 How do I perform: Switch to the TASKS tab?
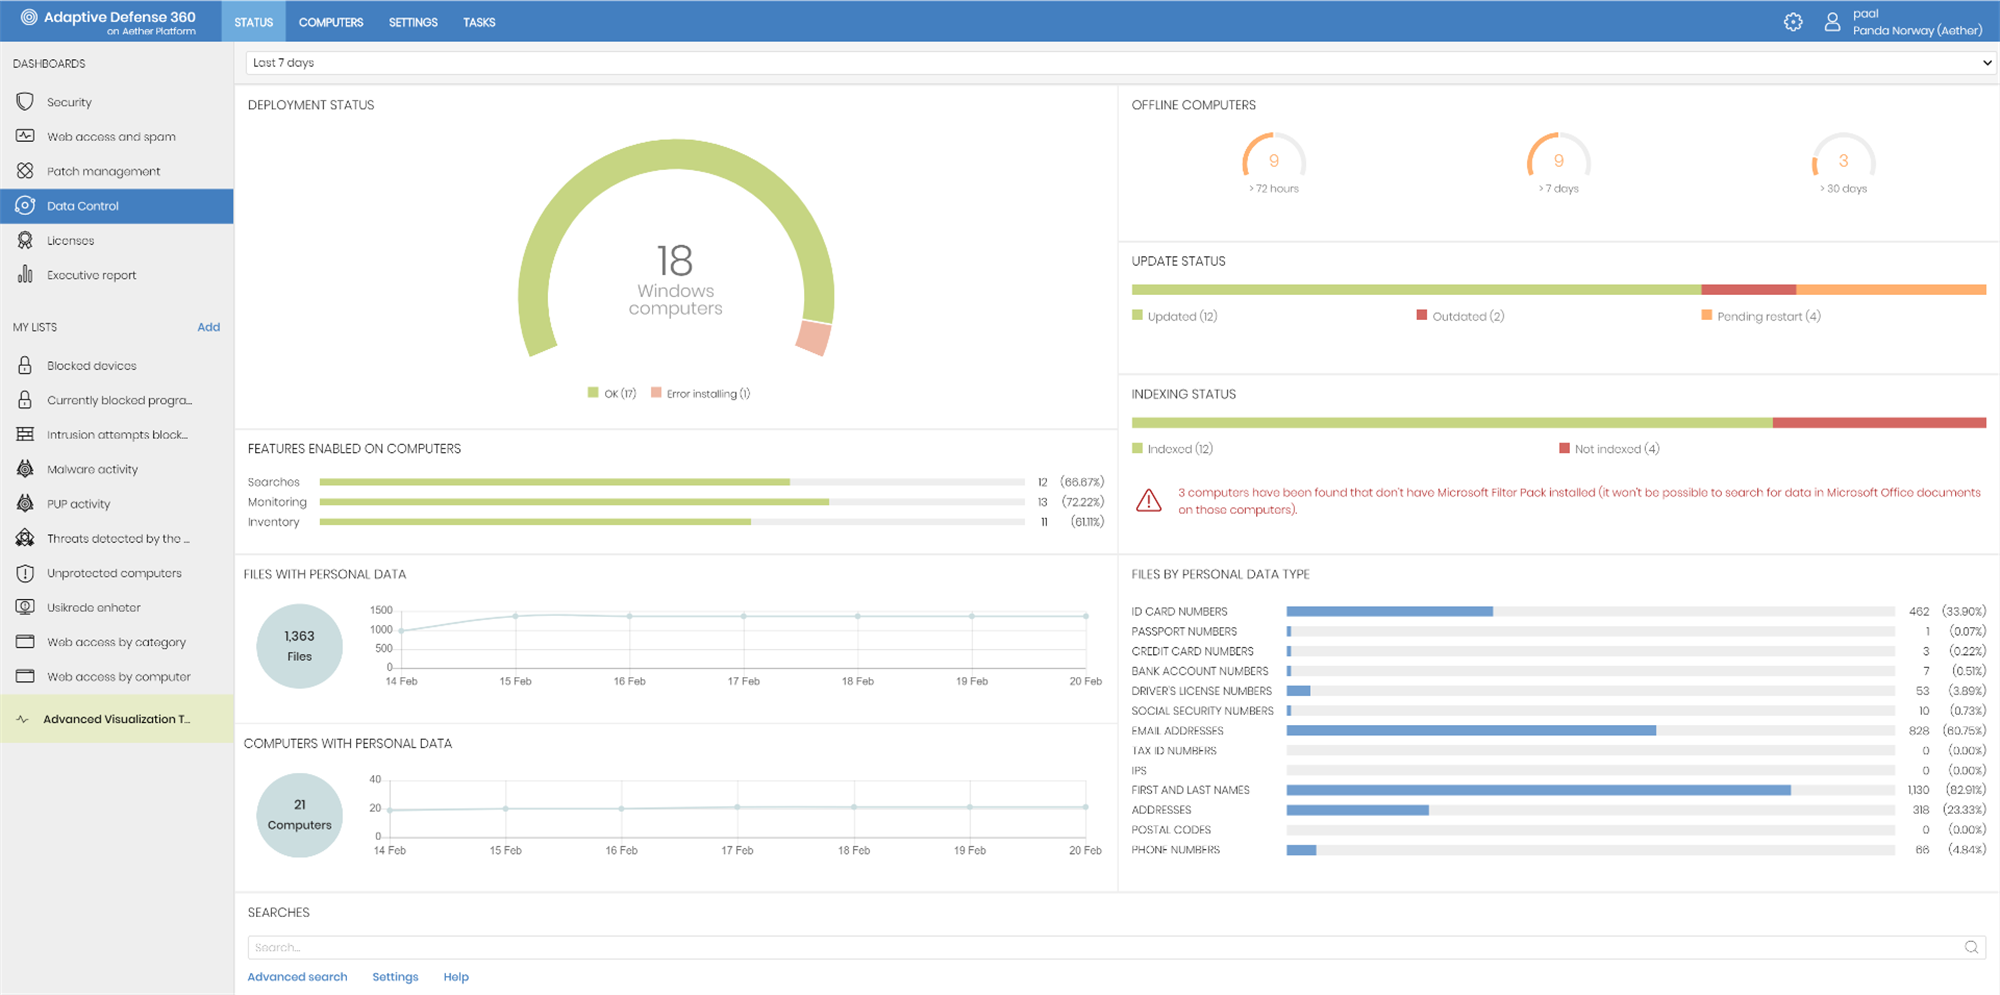(x=478, y=21)
